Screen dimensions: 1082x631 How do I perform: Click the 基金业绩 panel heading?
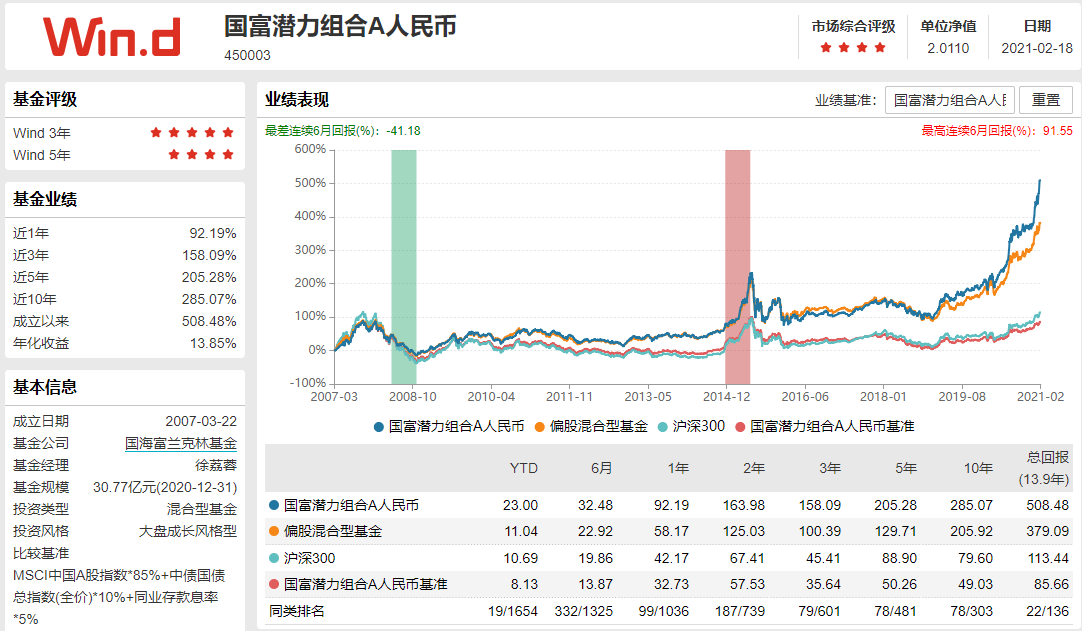45,200
